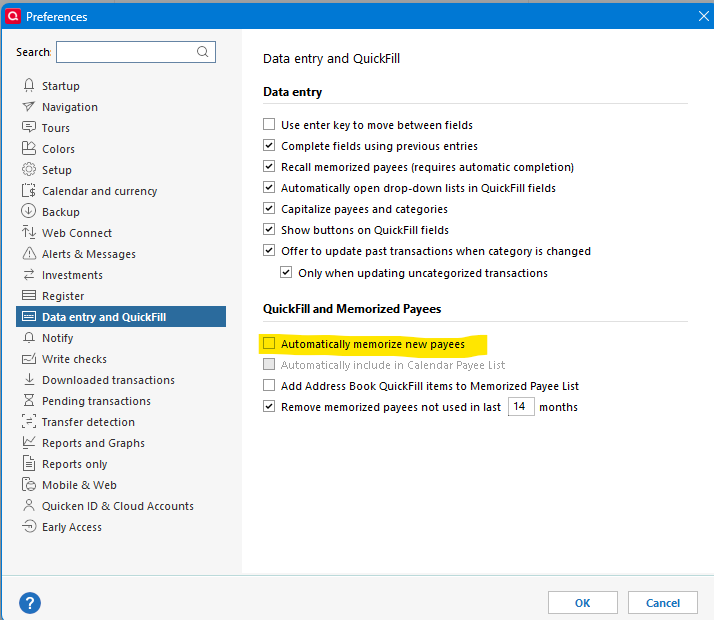Click the Downloaded transactions arrow icon
714x620 pixels.
pyautogui.click(x=29, y=379)
